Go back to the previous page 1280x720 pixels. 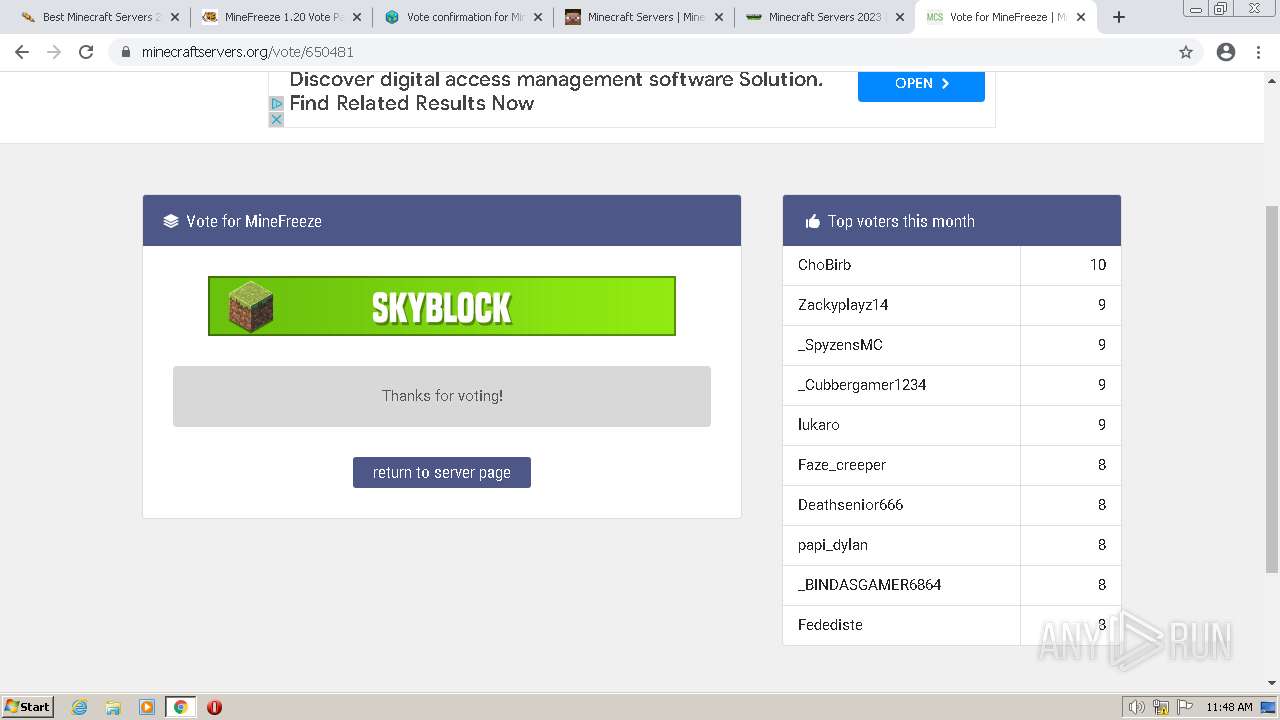[x=22, y=52]
